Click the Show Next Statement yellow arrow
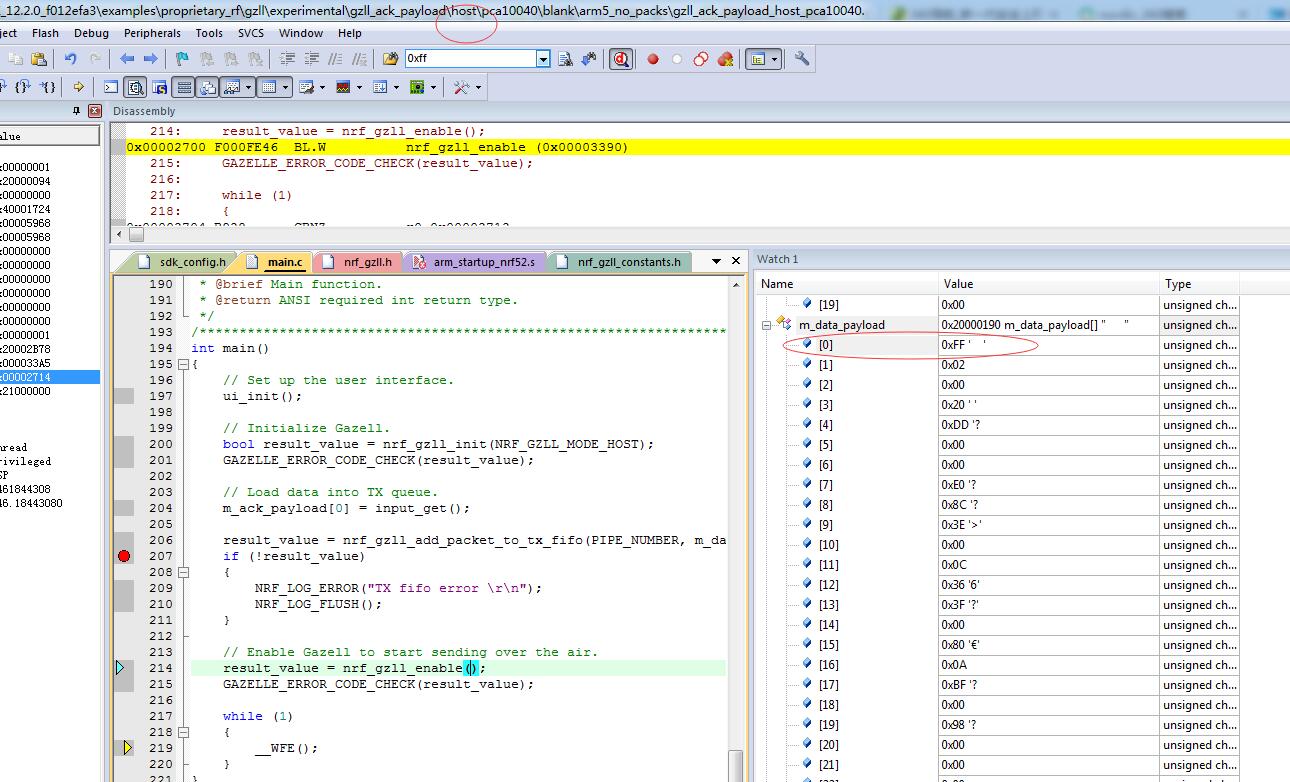The width and height of the screenshot is (1290, 782). [x=78, y=87]
